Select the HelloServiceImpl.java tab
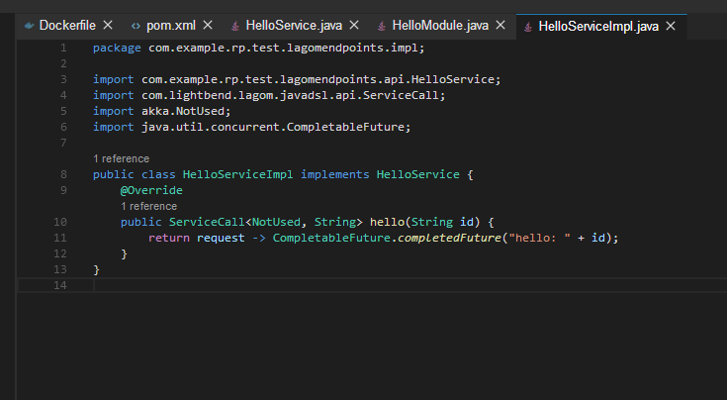 [x=598, y=26]
